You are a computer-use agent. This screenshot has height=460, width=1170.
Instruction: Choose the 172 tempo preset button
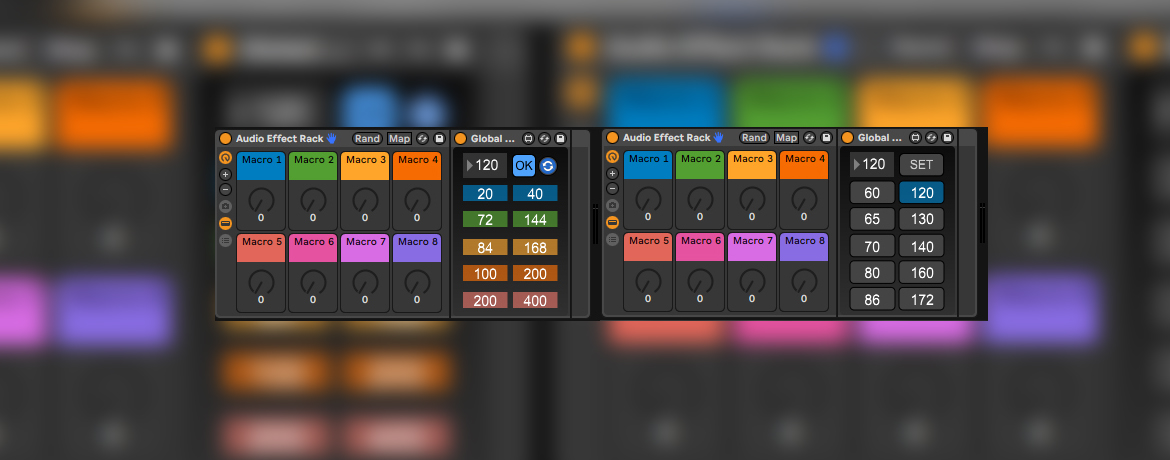point(921,299)
